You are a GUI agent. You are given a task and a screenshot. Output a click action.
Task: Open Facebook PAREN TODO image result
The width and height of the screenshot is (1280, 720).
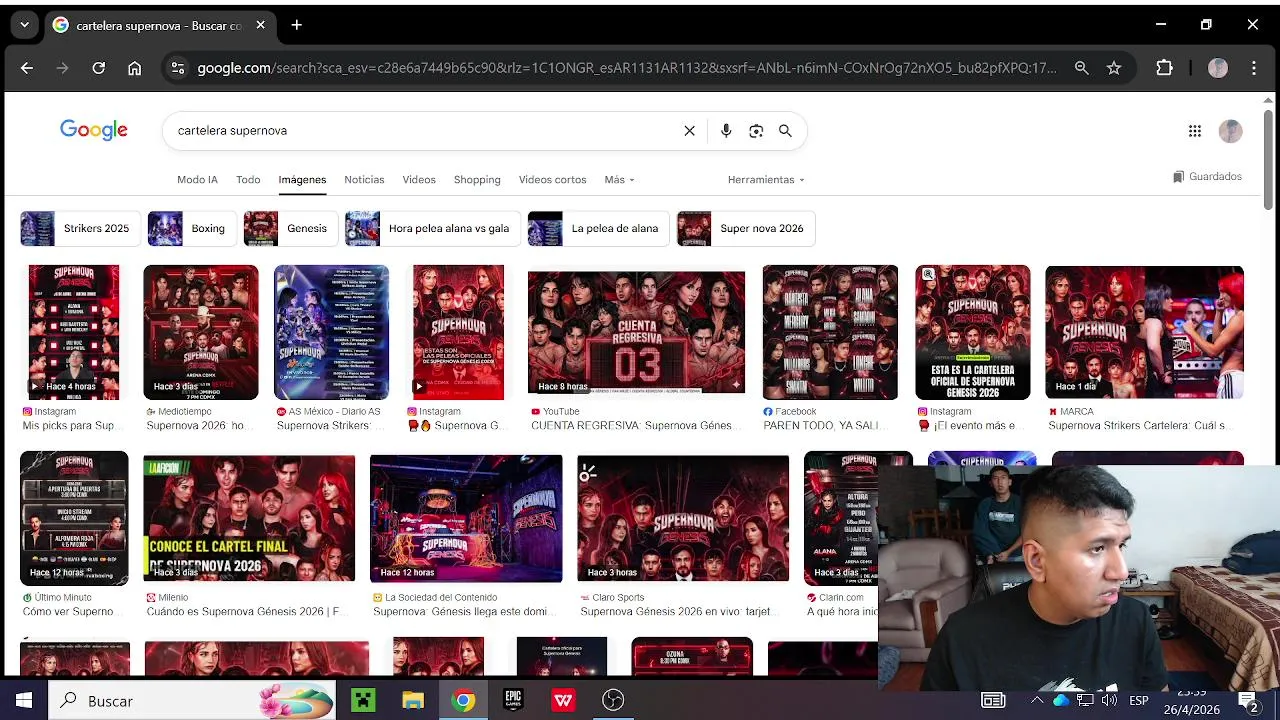pos(830,332)
